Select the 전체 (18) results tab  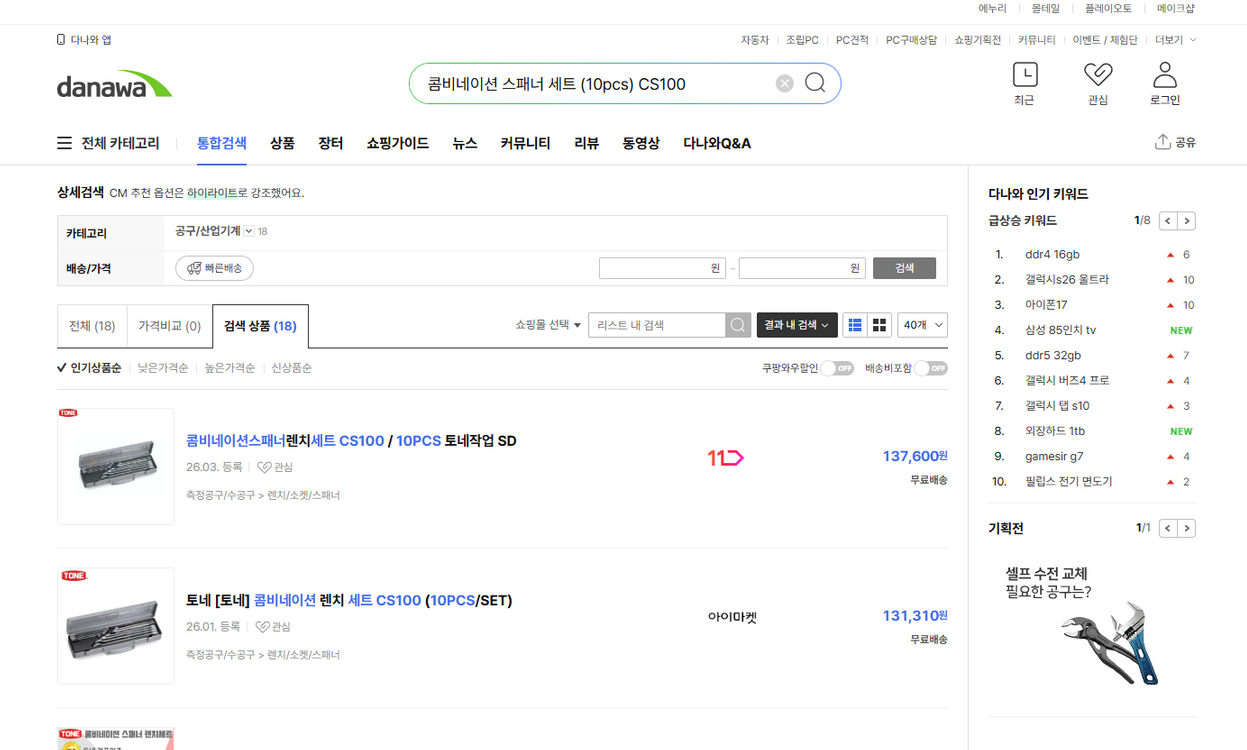pos(92,326)
